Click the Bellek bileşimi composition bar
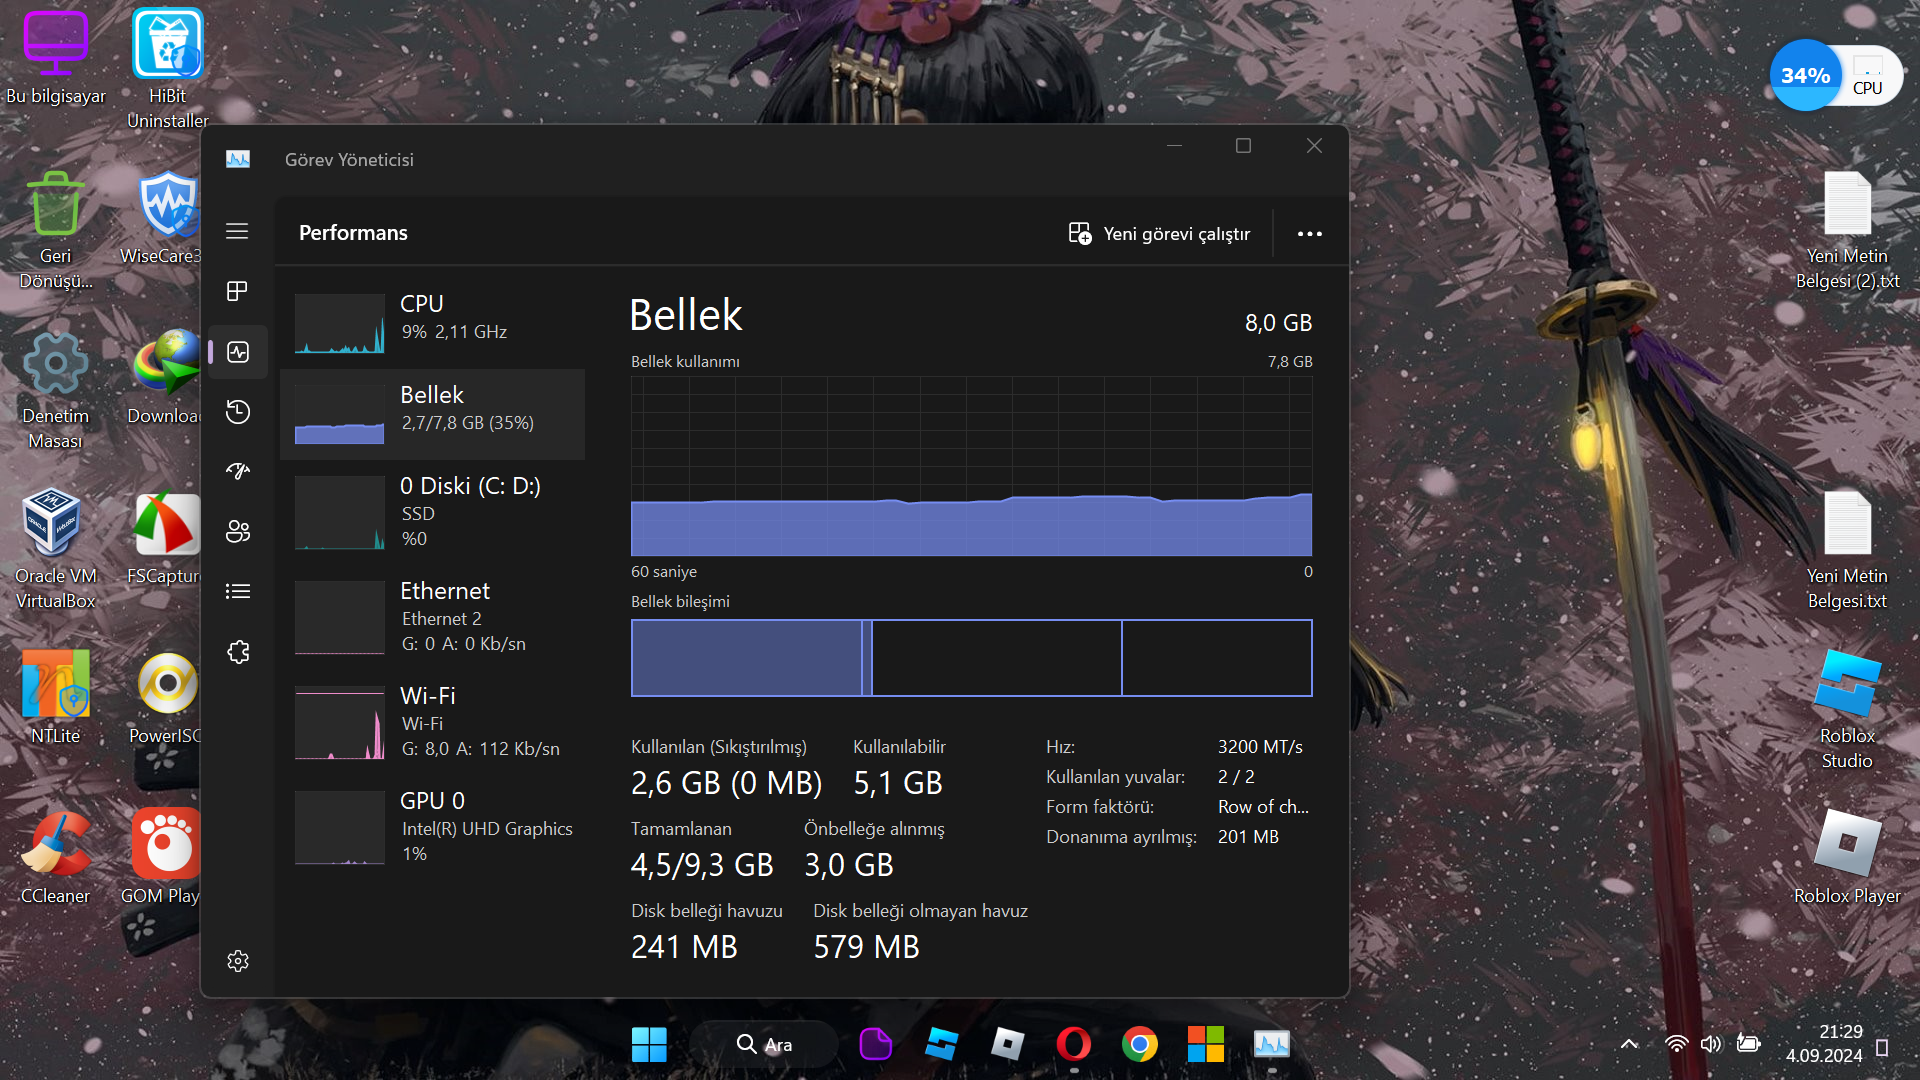 (x=971, y=658)
